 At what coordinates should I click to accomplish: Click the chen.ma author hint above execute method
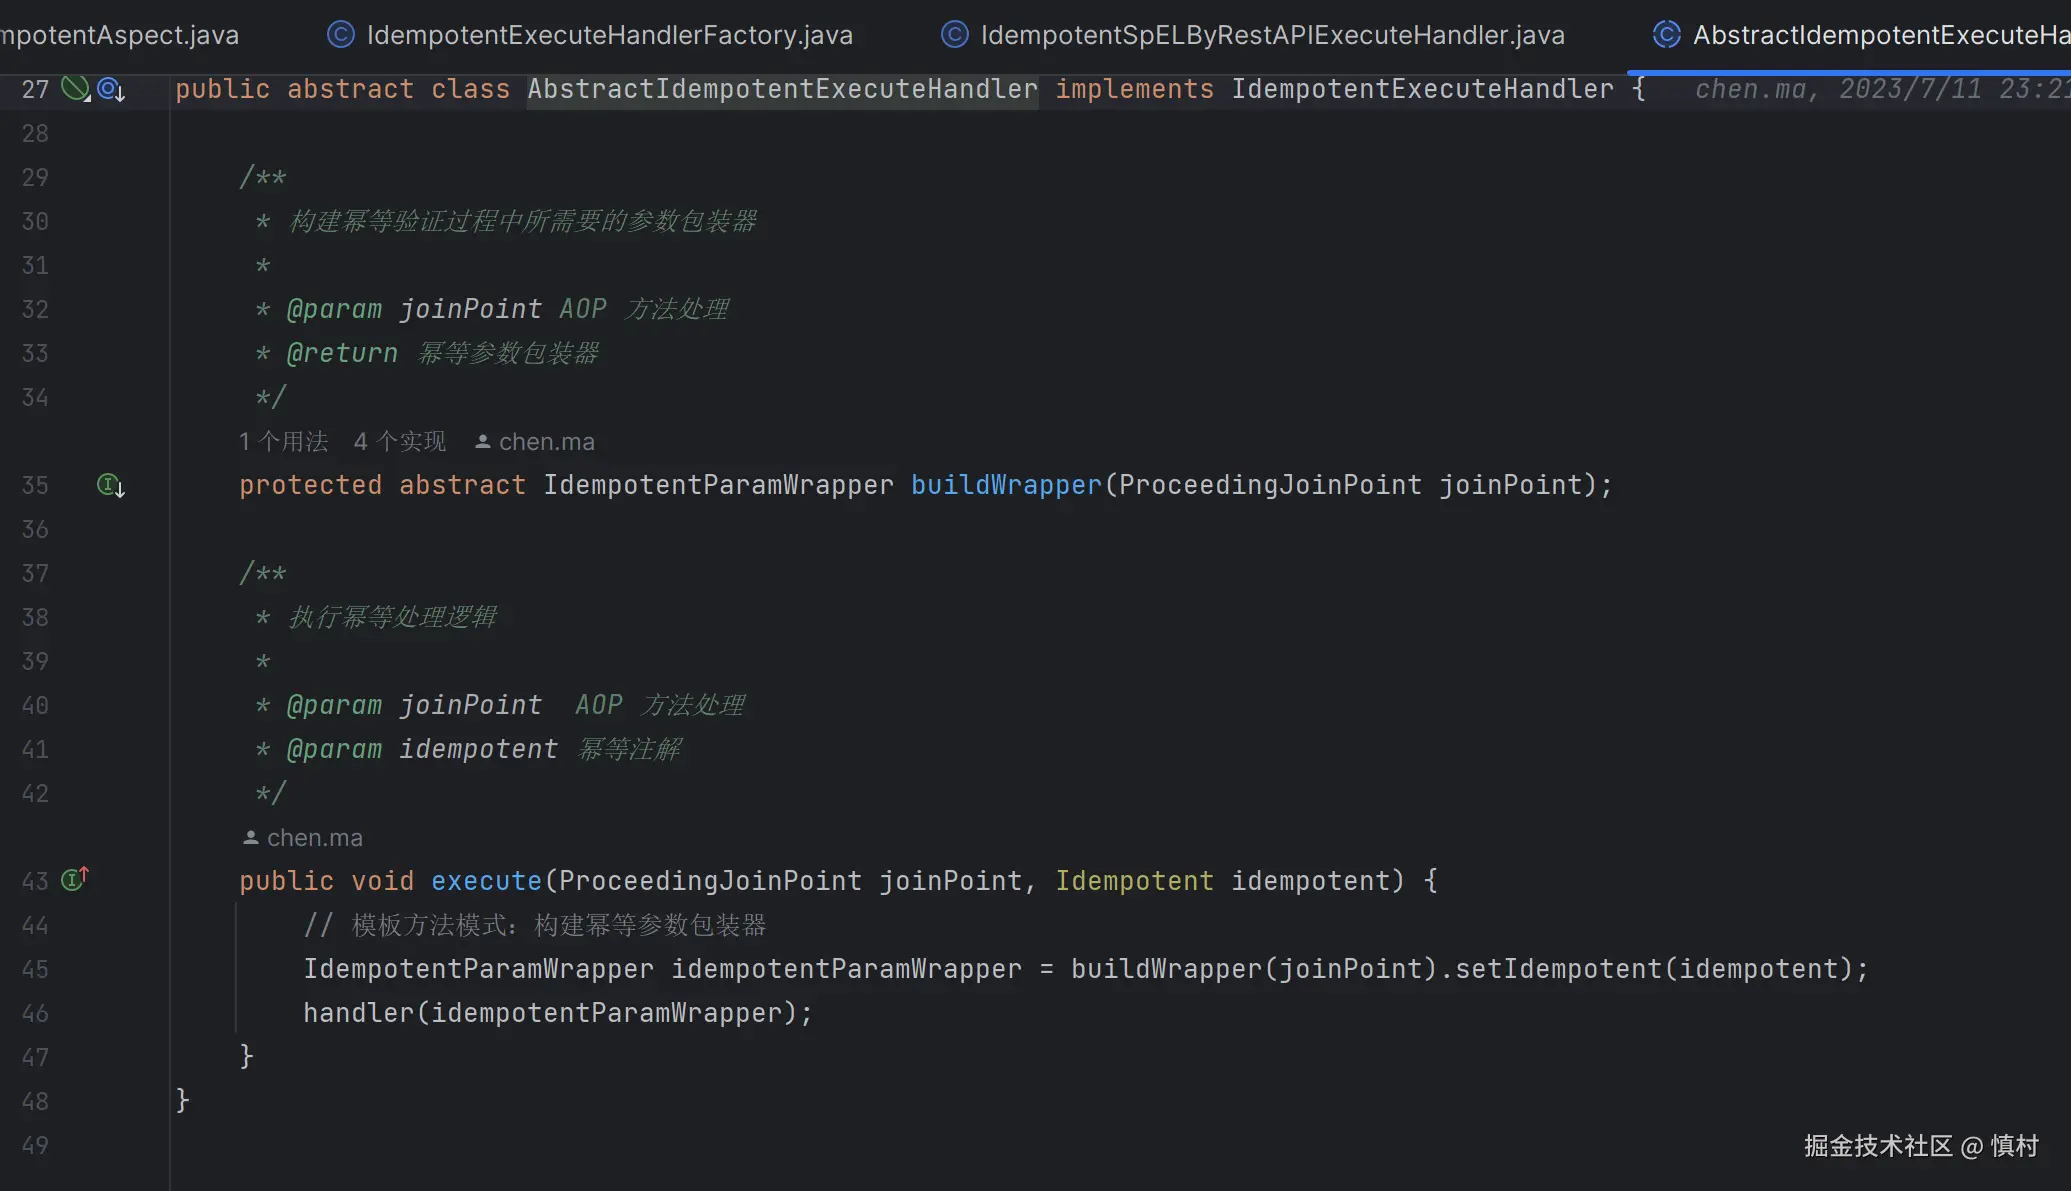pos(314,837)
